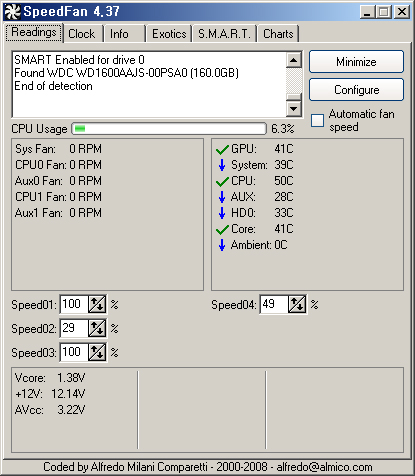The height and width of the screenshot is (476, 415).
Task: Click the SpeedFan fan icon in title bar
Action: pyautogui.click(x=12, y=12)
